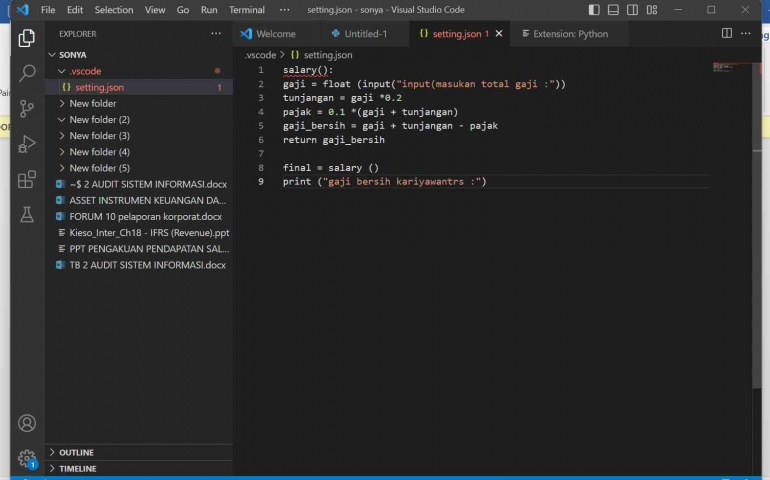Viewport: 770px width, 480px height.
Task: Toggle Panel visibility layout button
Action: pyautogui.click(x=614, y=10)
